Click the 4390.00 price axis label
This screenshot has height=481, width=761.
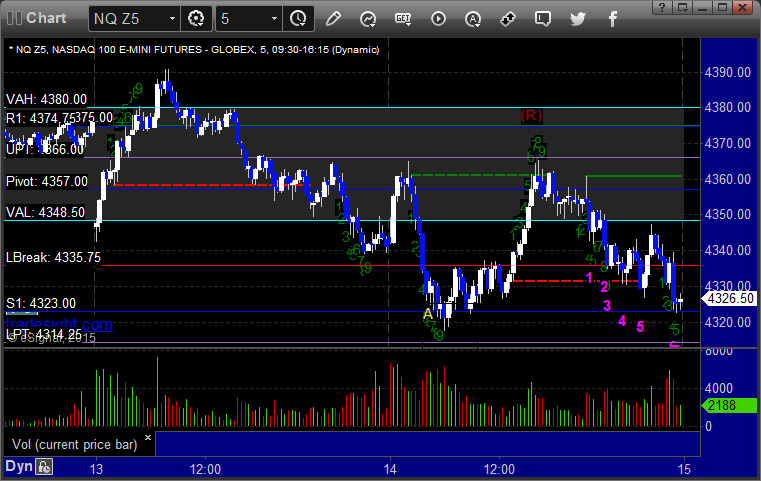[728, 72]
